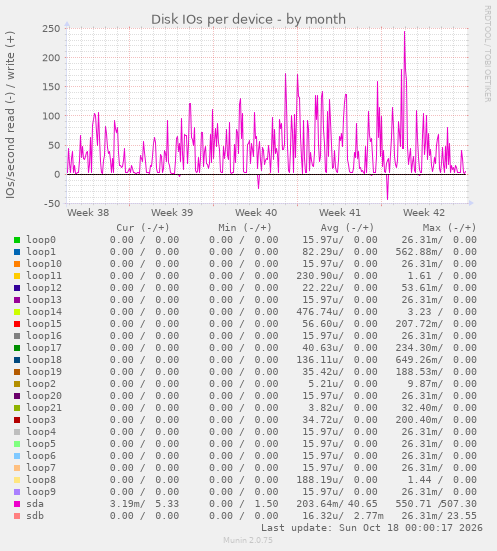Click the red loop15 legend swatch
Screen dimensions: 497x551
(x=17, y=324)
